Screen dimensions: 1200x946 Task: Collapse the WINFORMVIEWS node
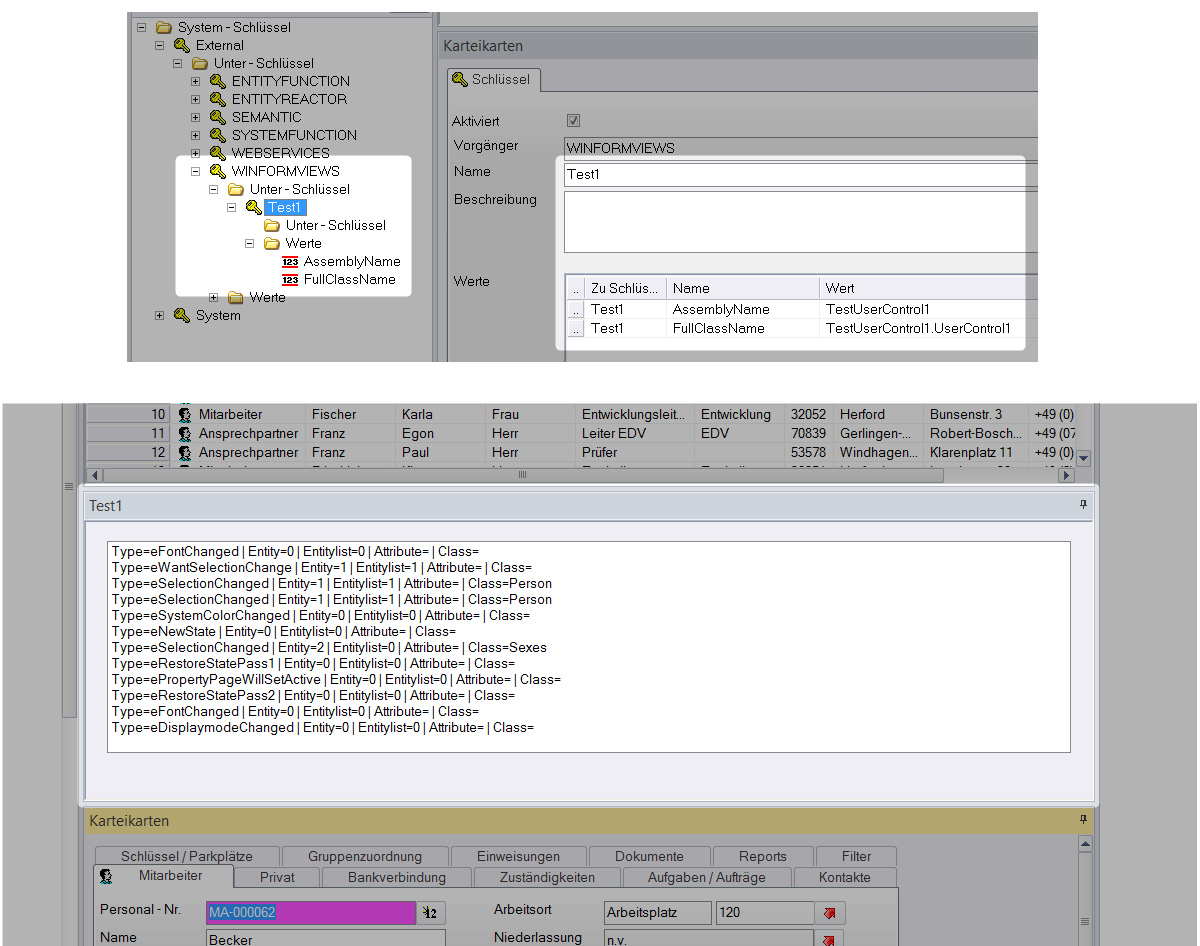pos(196,171)
